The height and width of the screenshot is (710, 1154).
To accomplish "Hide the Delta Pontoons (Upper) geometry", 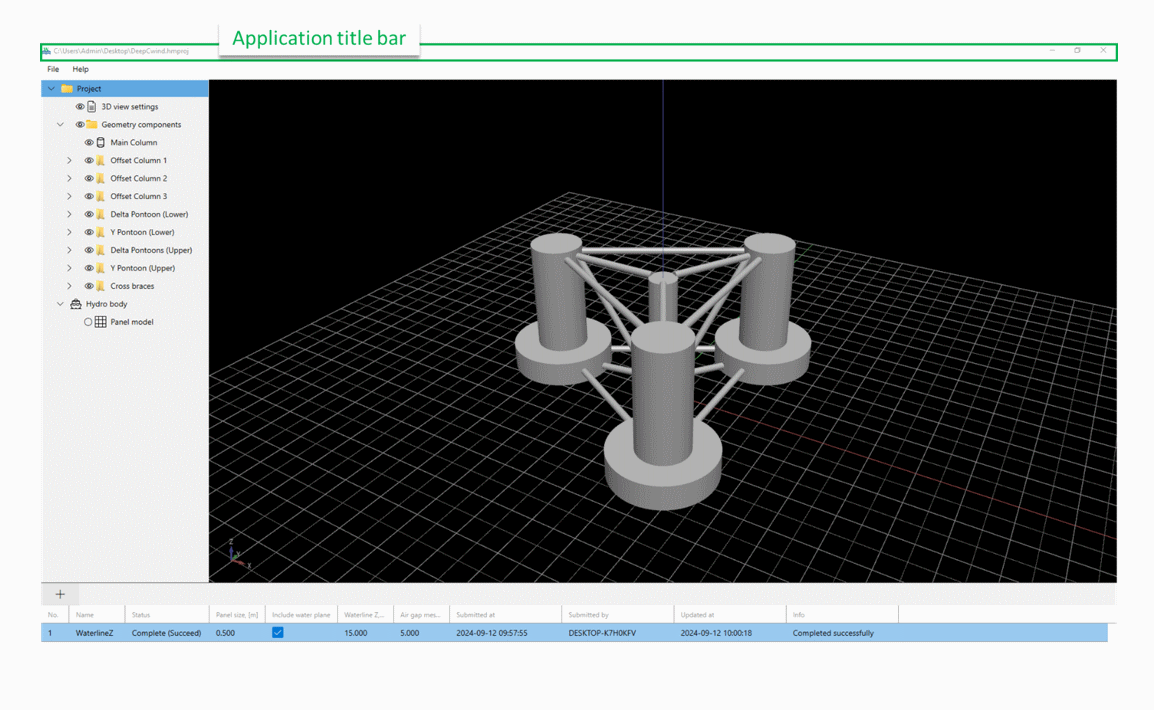I will (x=88, y=250).
